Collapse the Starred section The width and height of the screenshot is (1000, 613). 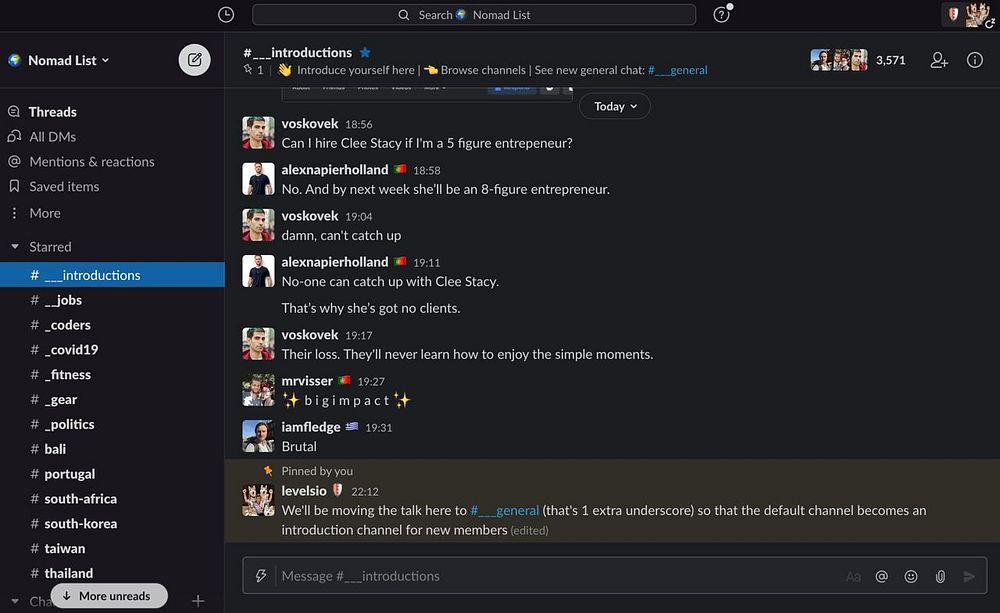pyautogui.click(x=15, y=246)
